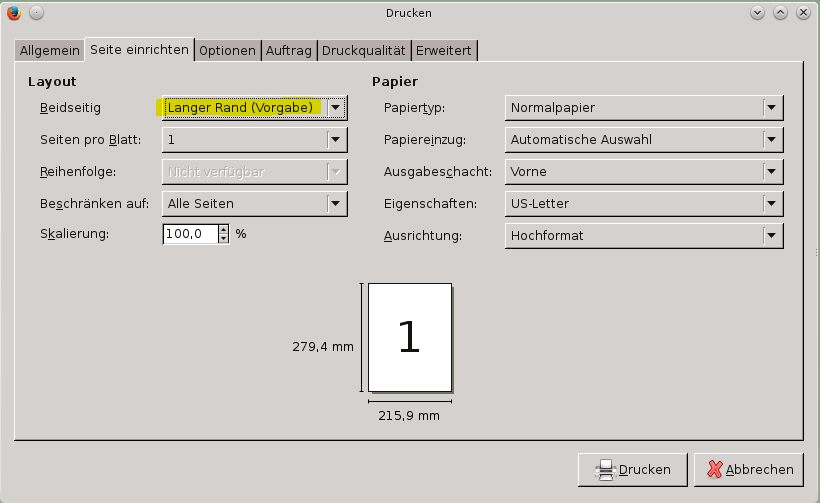The image size is (820, 503).
Task: Click the Papiereinzug label
Action: [x=425, y=140]
